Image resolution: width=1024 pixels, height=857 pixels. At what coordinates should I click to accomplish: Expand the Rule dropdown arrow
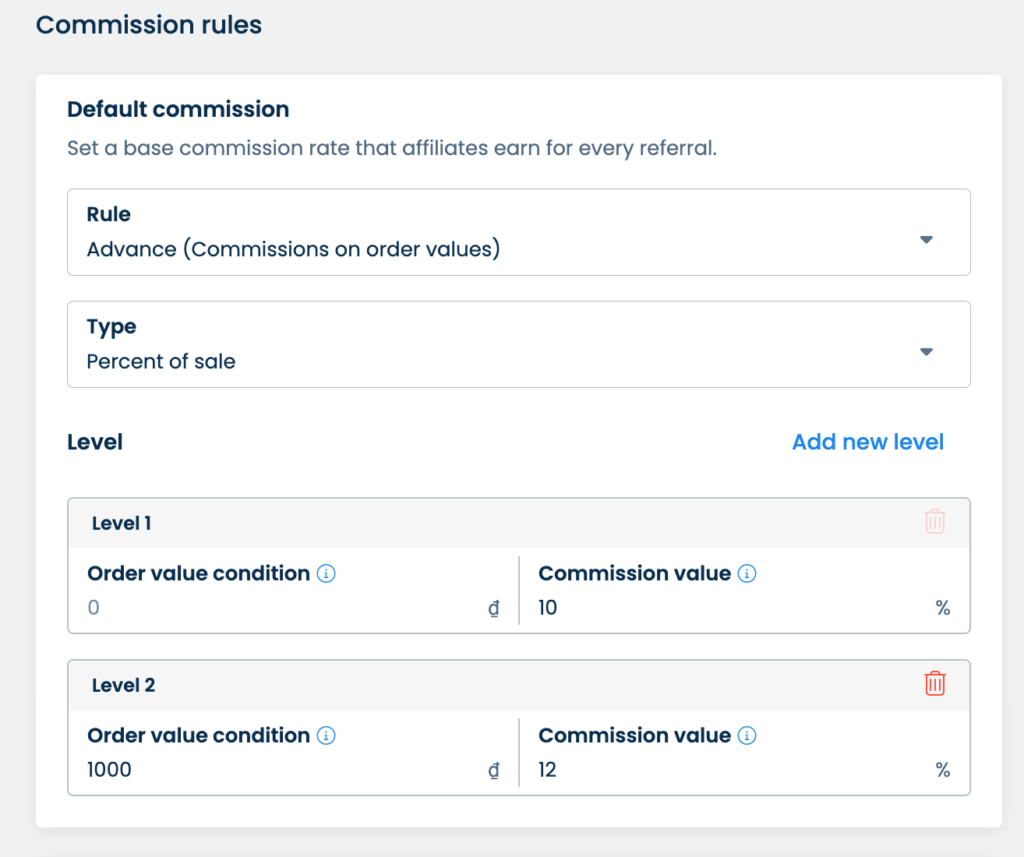coord(926,240)
